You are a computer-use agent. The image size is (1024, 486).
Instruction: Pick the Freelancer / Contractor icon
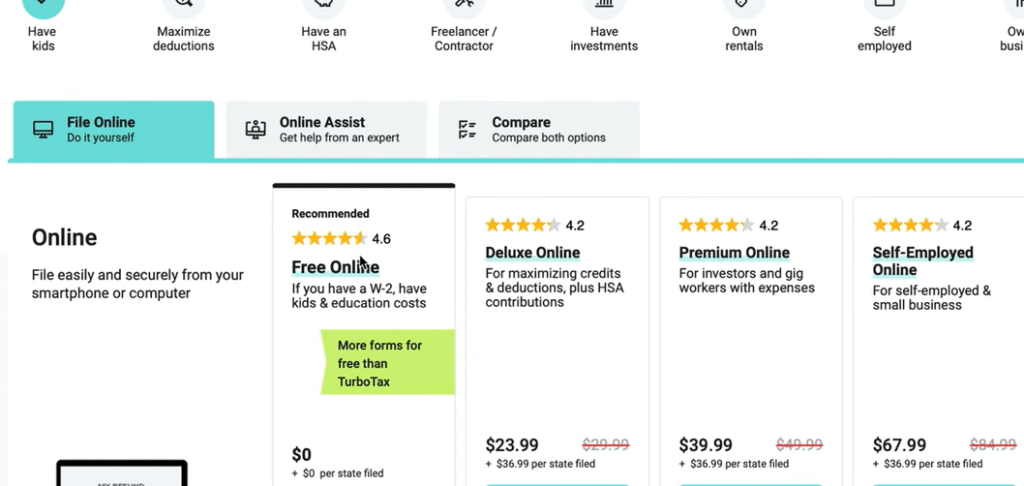(464, 6)
